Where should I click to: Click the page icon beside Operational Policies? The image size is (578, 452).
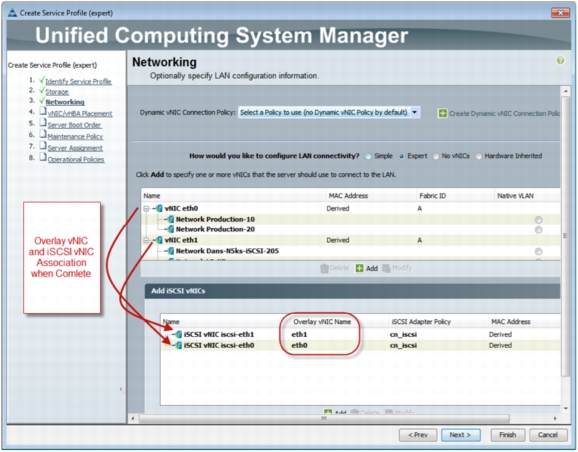coord(43,157)
